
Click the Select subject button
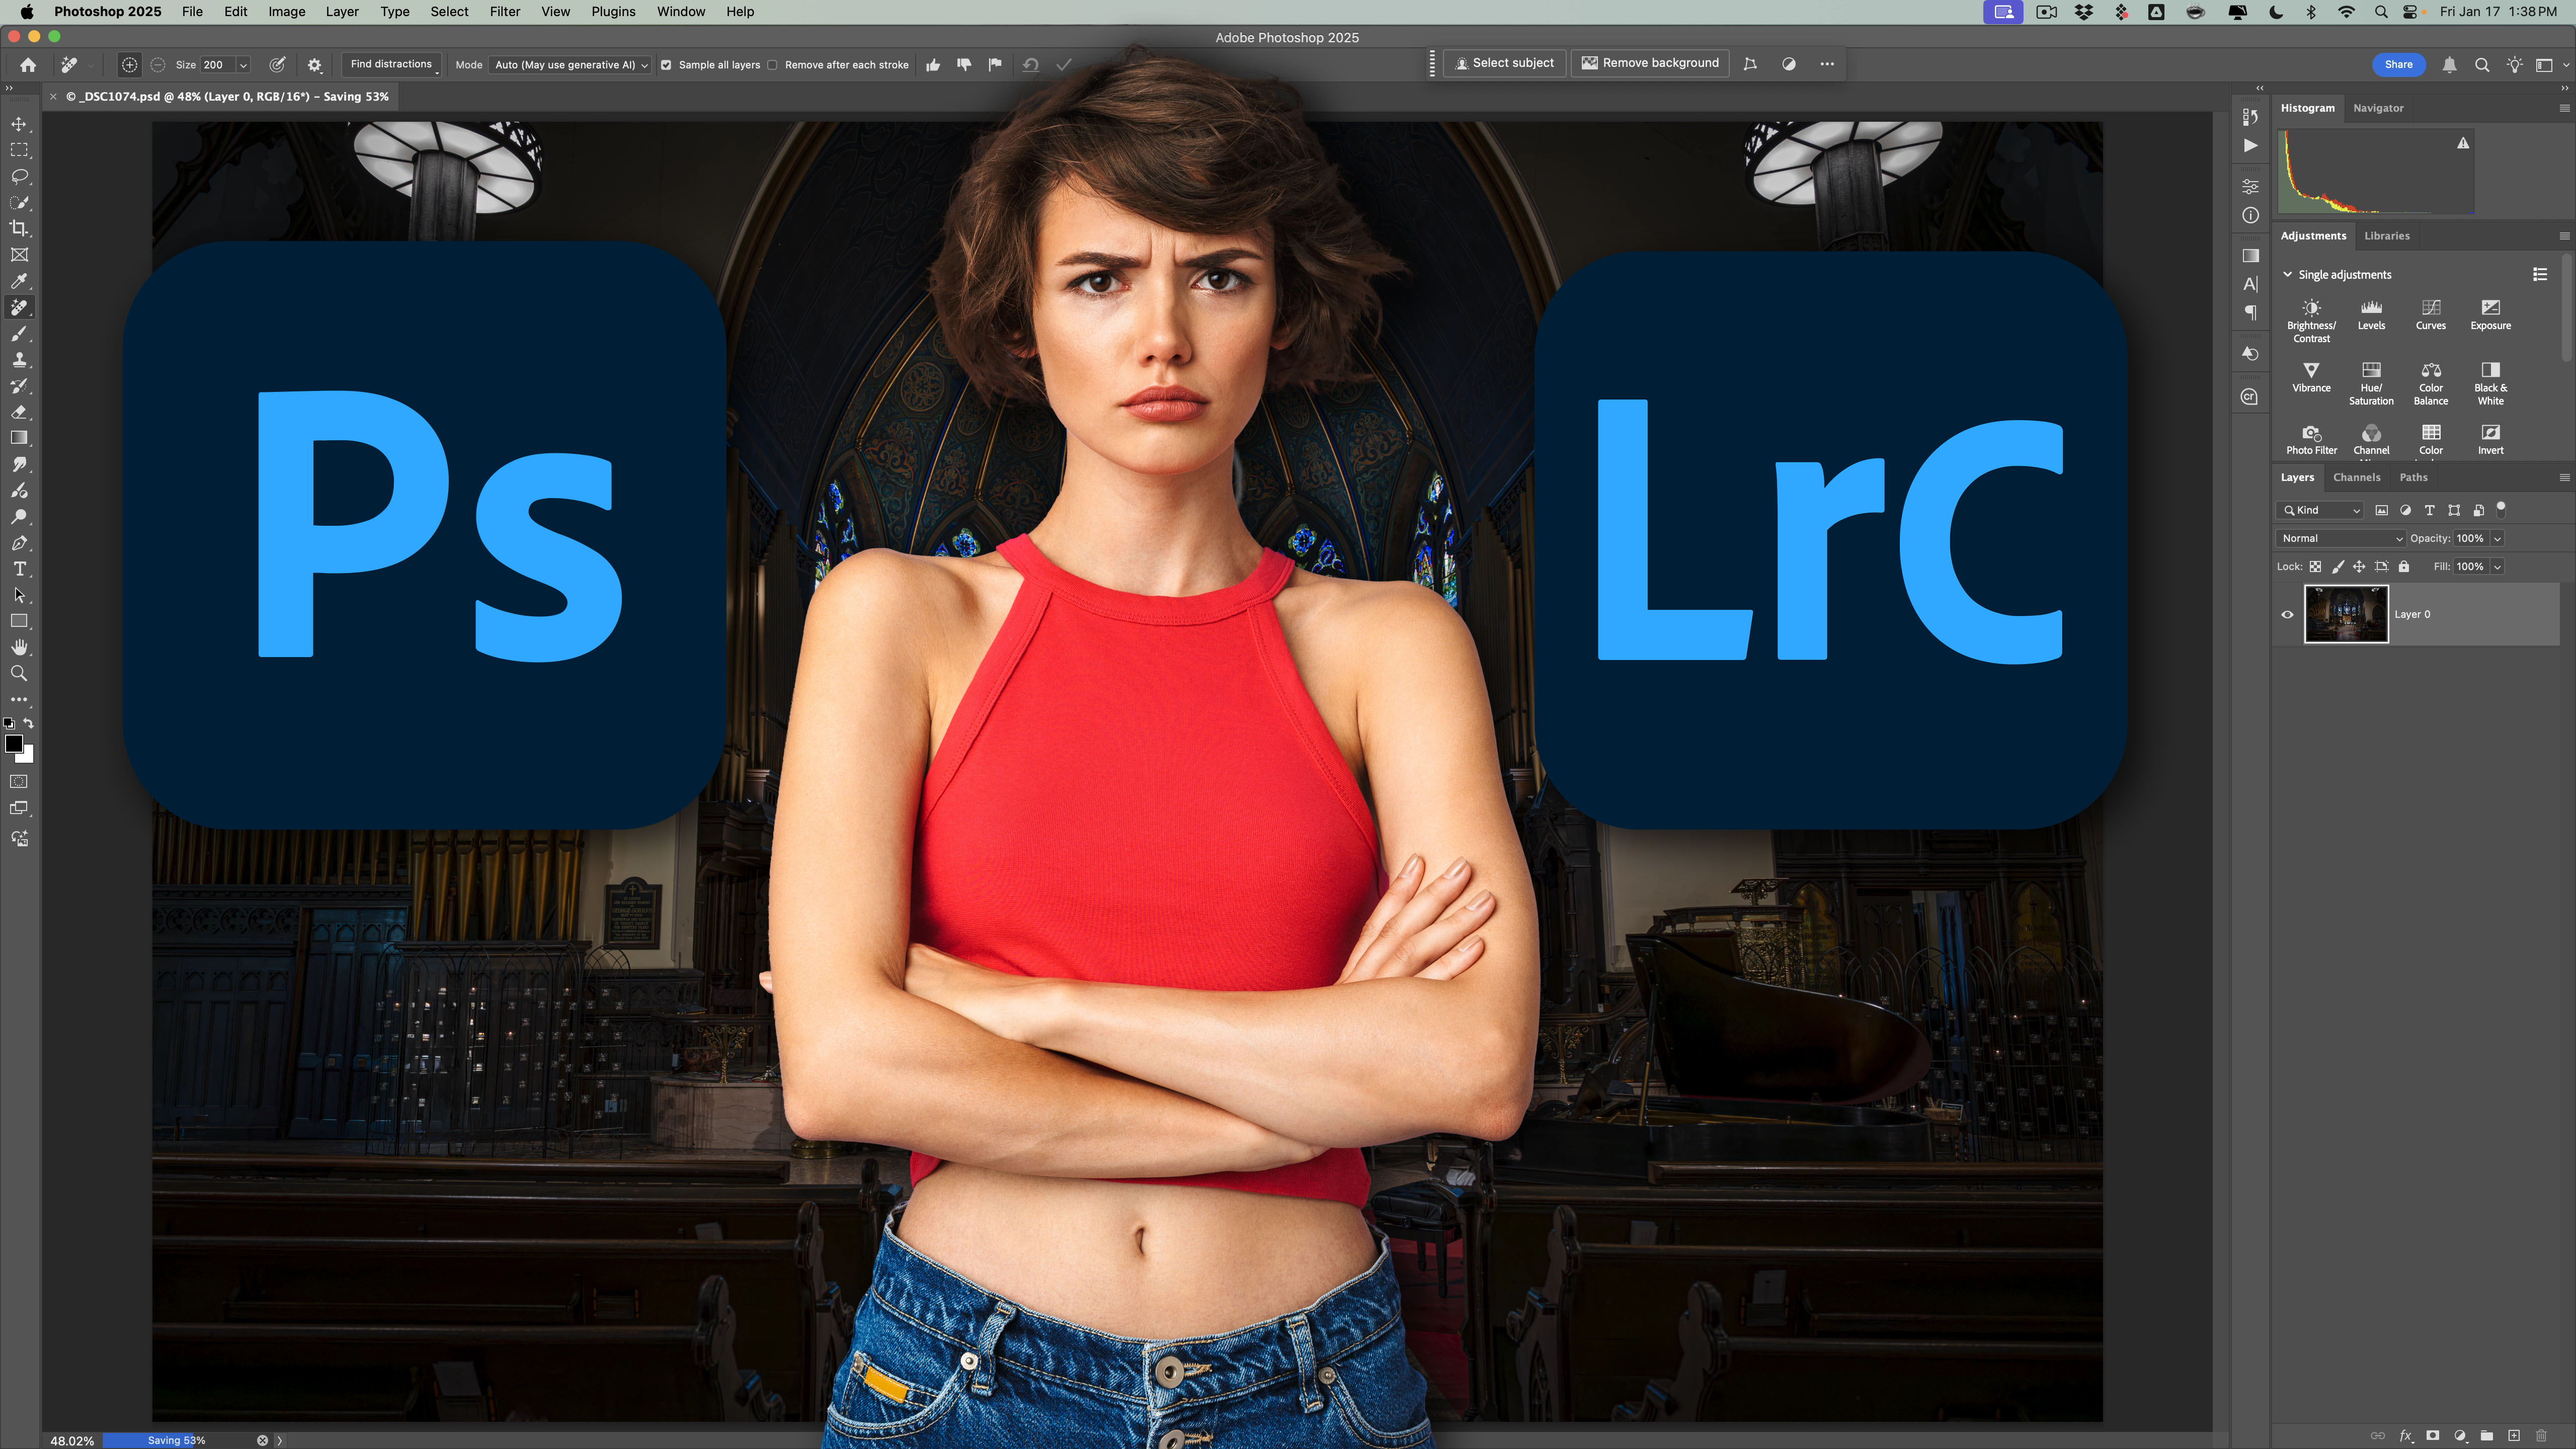[x=1504, y=63]
